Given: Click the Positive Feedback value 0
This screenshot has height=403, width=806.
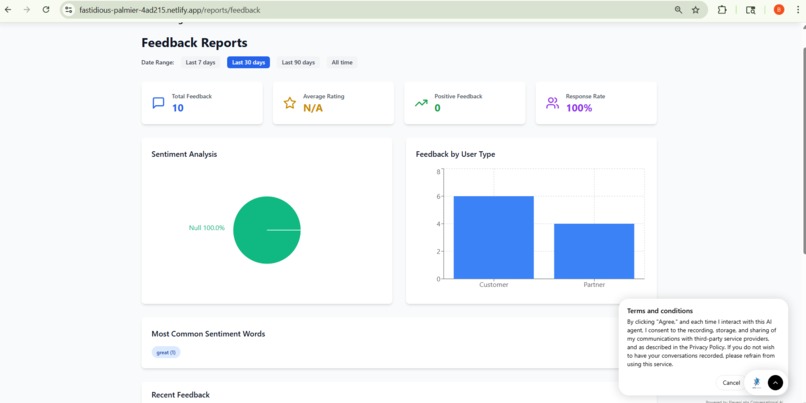Looking at the screenshot, I should (437, 108).
